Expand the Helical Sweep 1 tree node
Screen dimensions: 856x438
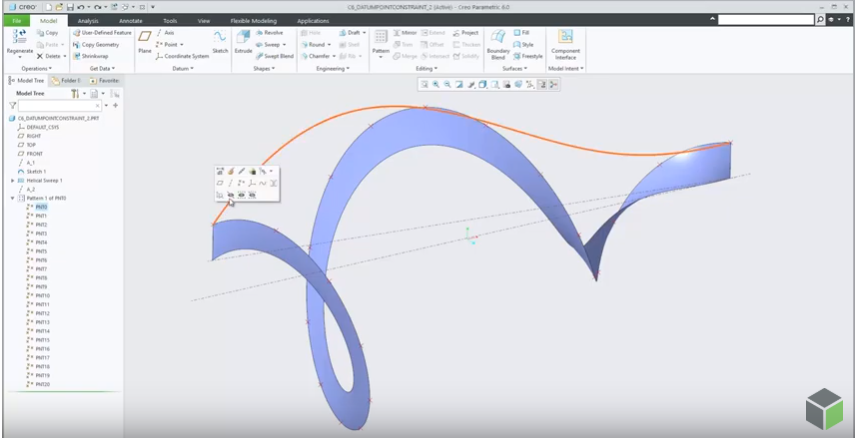[12, 180]
